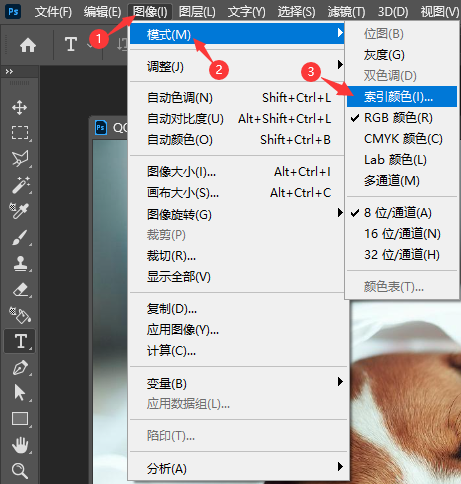Expand the 调整(J) submenu
The image size is (461, 484).
(x=237, y=66)
